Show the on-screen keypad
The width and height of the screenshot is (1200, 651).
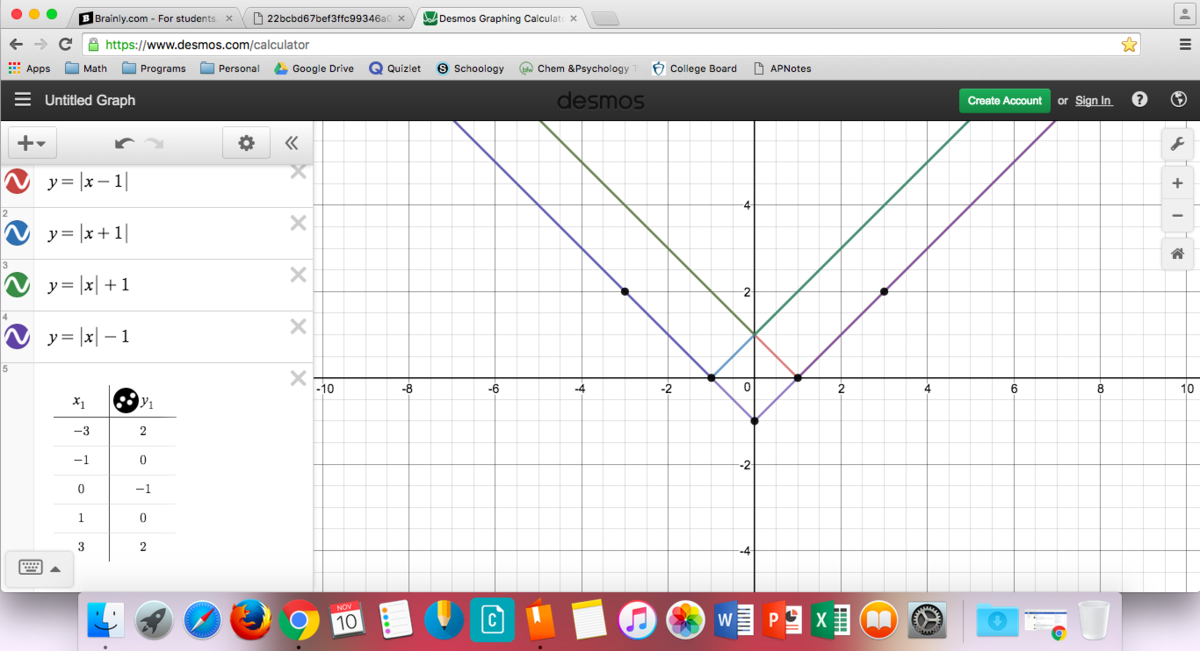pos(39,568)
